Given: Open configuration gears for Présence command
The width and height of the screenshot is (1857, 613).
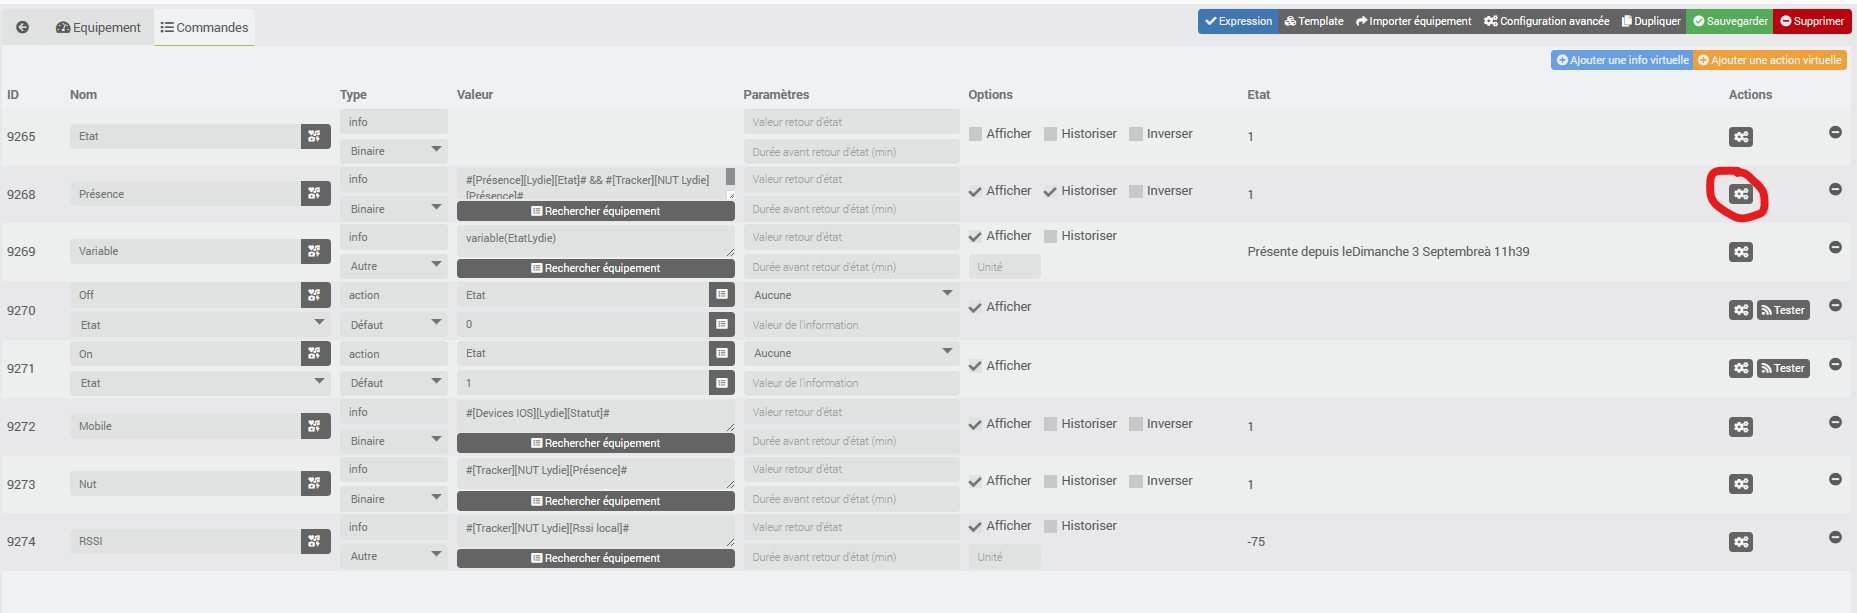Looking at the screenshot, I should pyautogui.click(x=1741, y=194).
